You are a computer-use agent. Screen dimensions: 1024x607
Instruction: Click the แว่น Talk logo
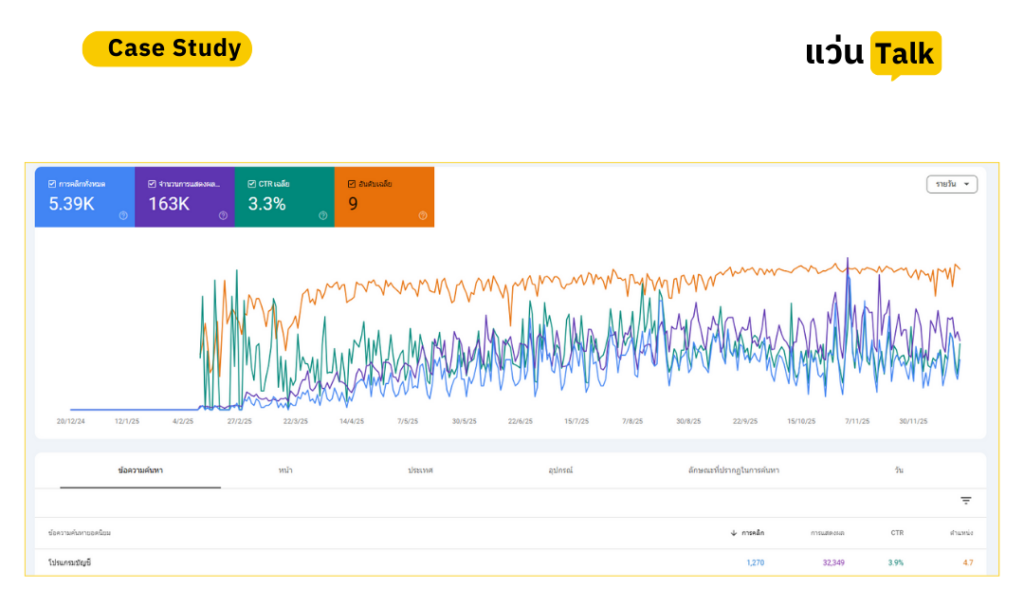pyautogui.click(x=873, y=55)
